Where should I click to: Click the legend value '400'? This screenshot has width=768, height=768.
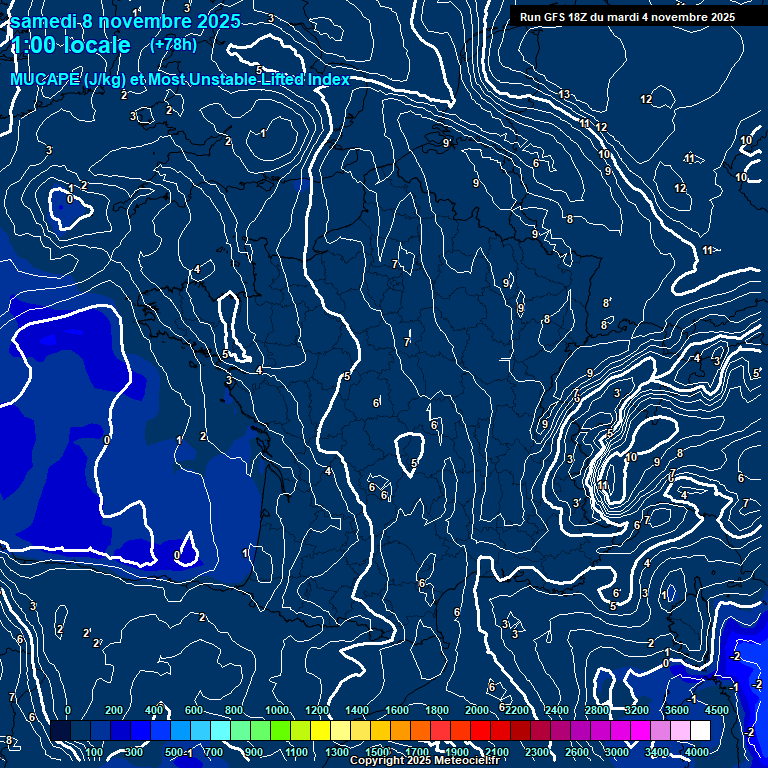click(x=154, y=710)
